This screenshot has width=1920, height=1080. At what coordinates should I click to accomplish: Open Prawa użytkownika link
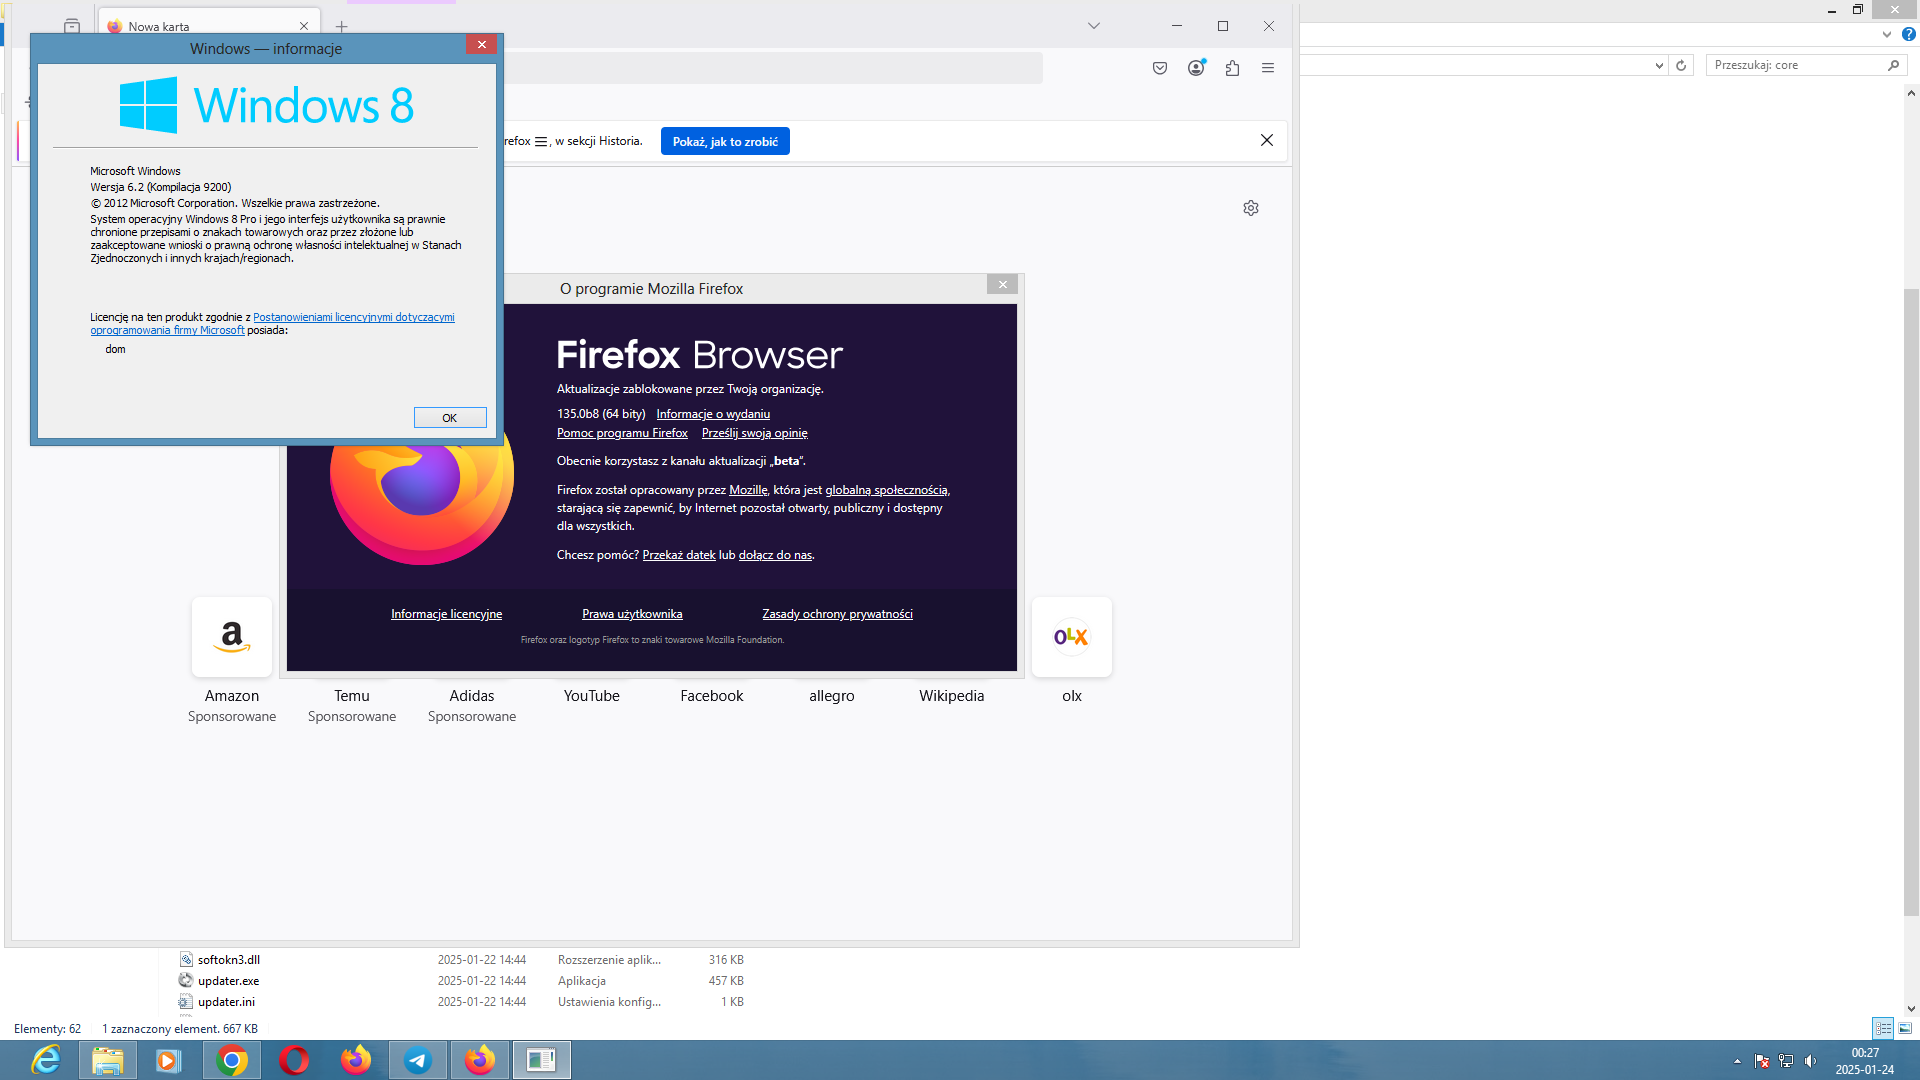click(x=632, y=614)
